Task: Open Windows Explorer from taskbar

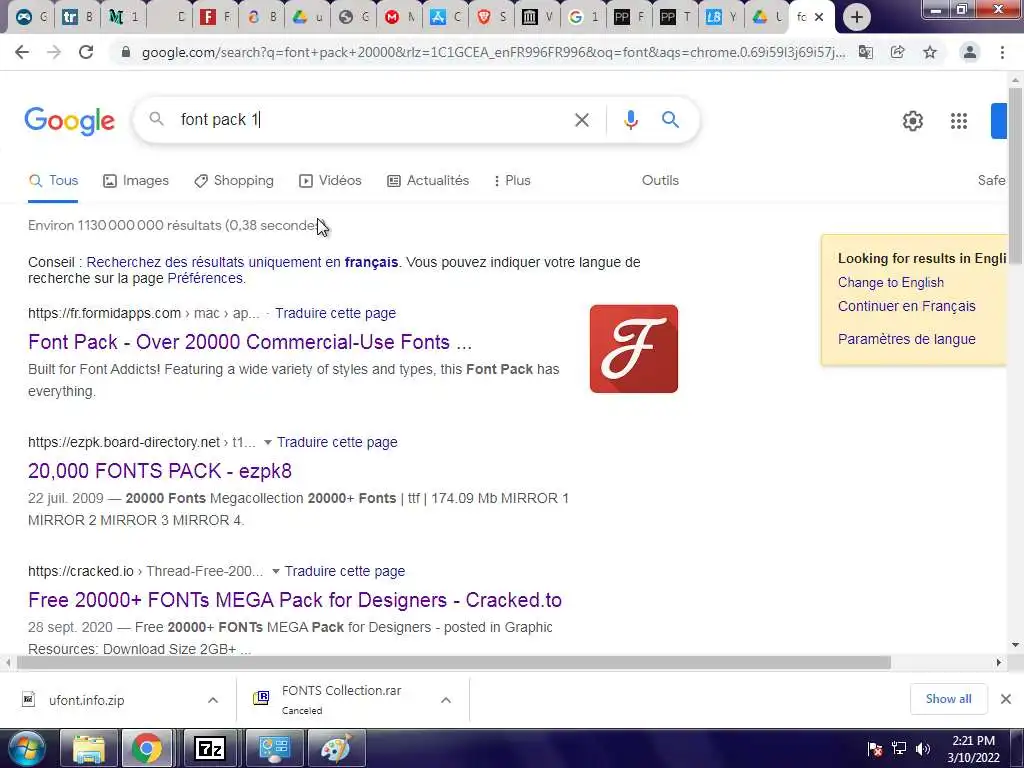Action: pos(89,748)
